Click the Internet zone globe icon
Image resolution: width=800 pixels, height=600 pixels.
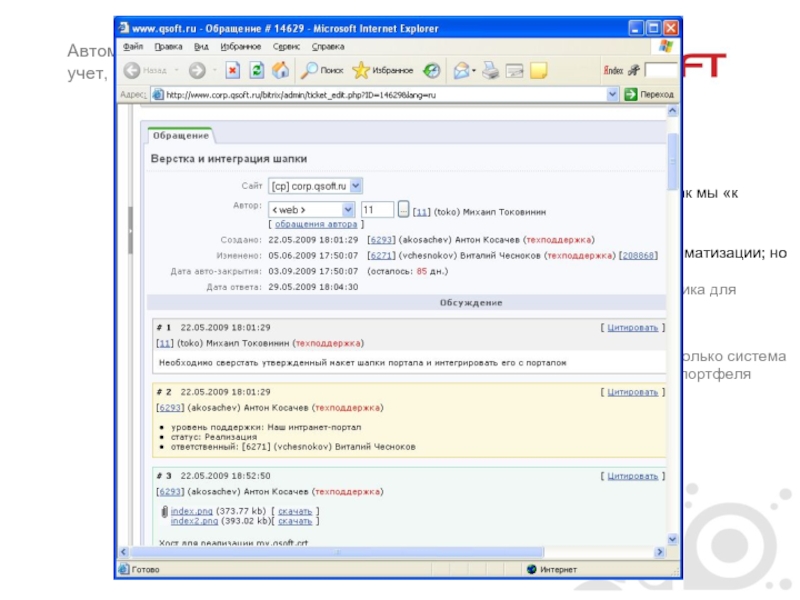click(x=532, y=569)
